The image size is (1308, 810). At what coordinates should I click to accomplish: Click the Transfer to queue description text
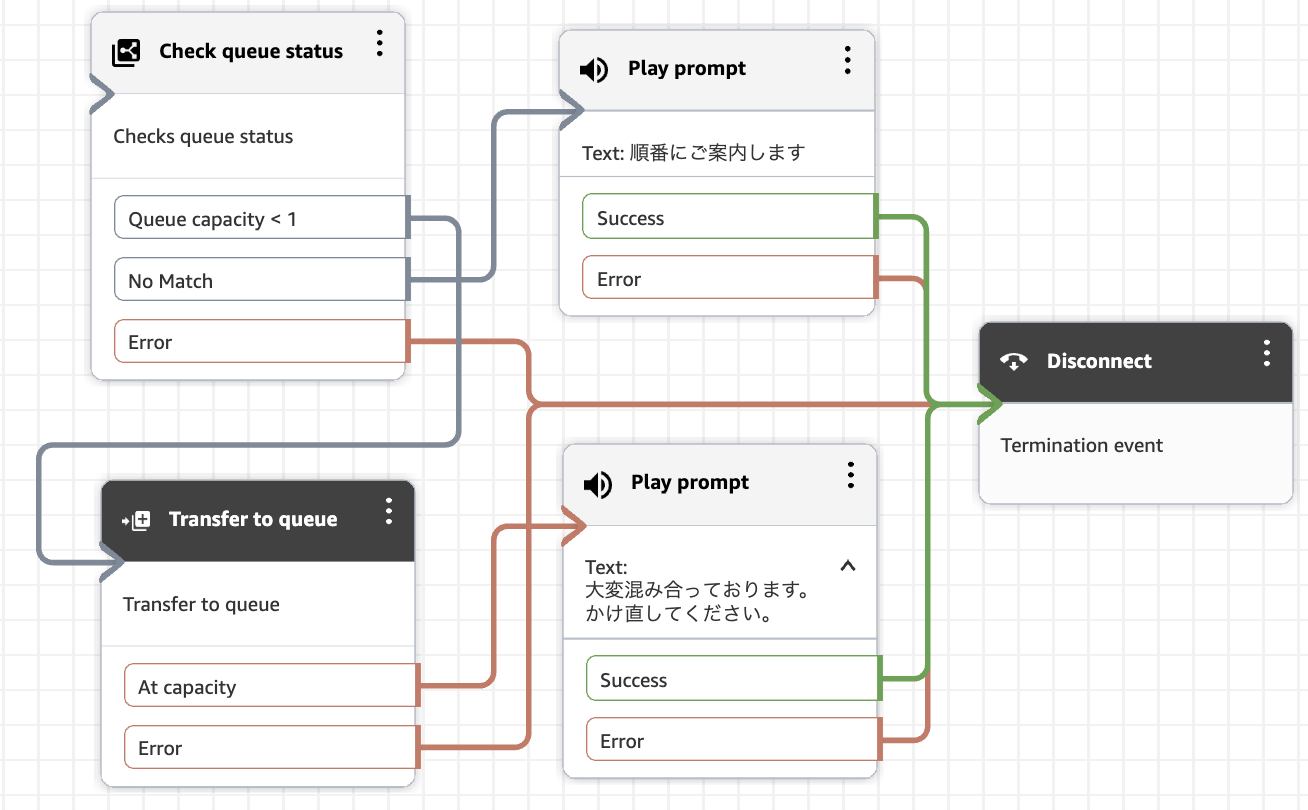tap(201, 604)
